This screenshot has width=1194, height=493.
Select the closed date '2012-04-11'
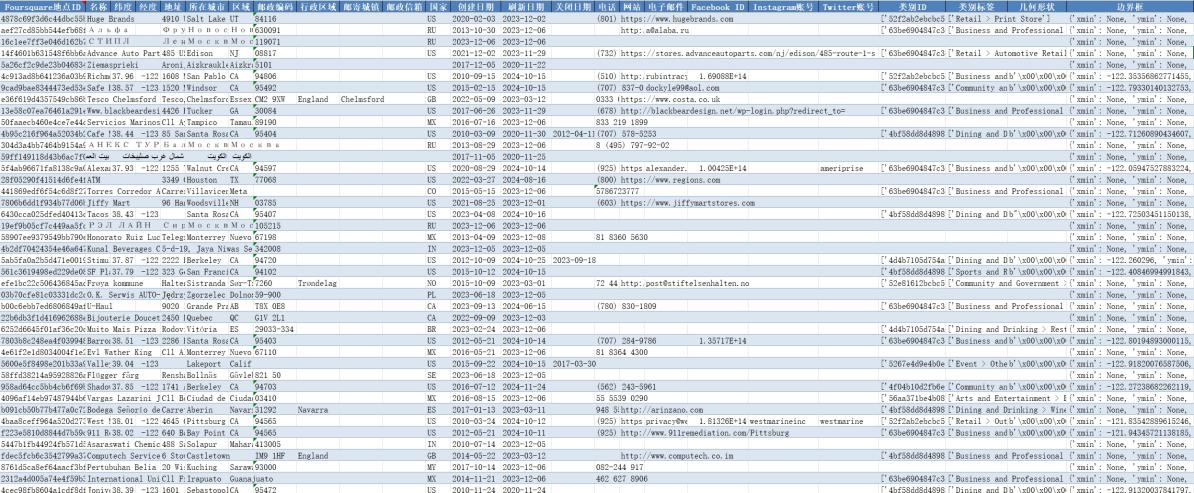573,134
